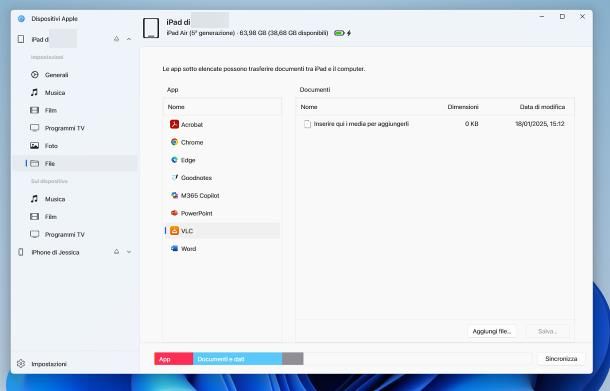
Task: Select M365 Copilot in the app list
Action: point(222,195)
